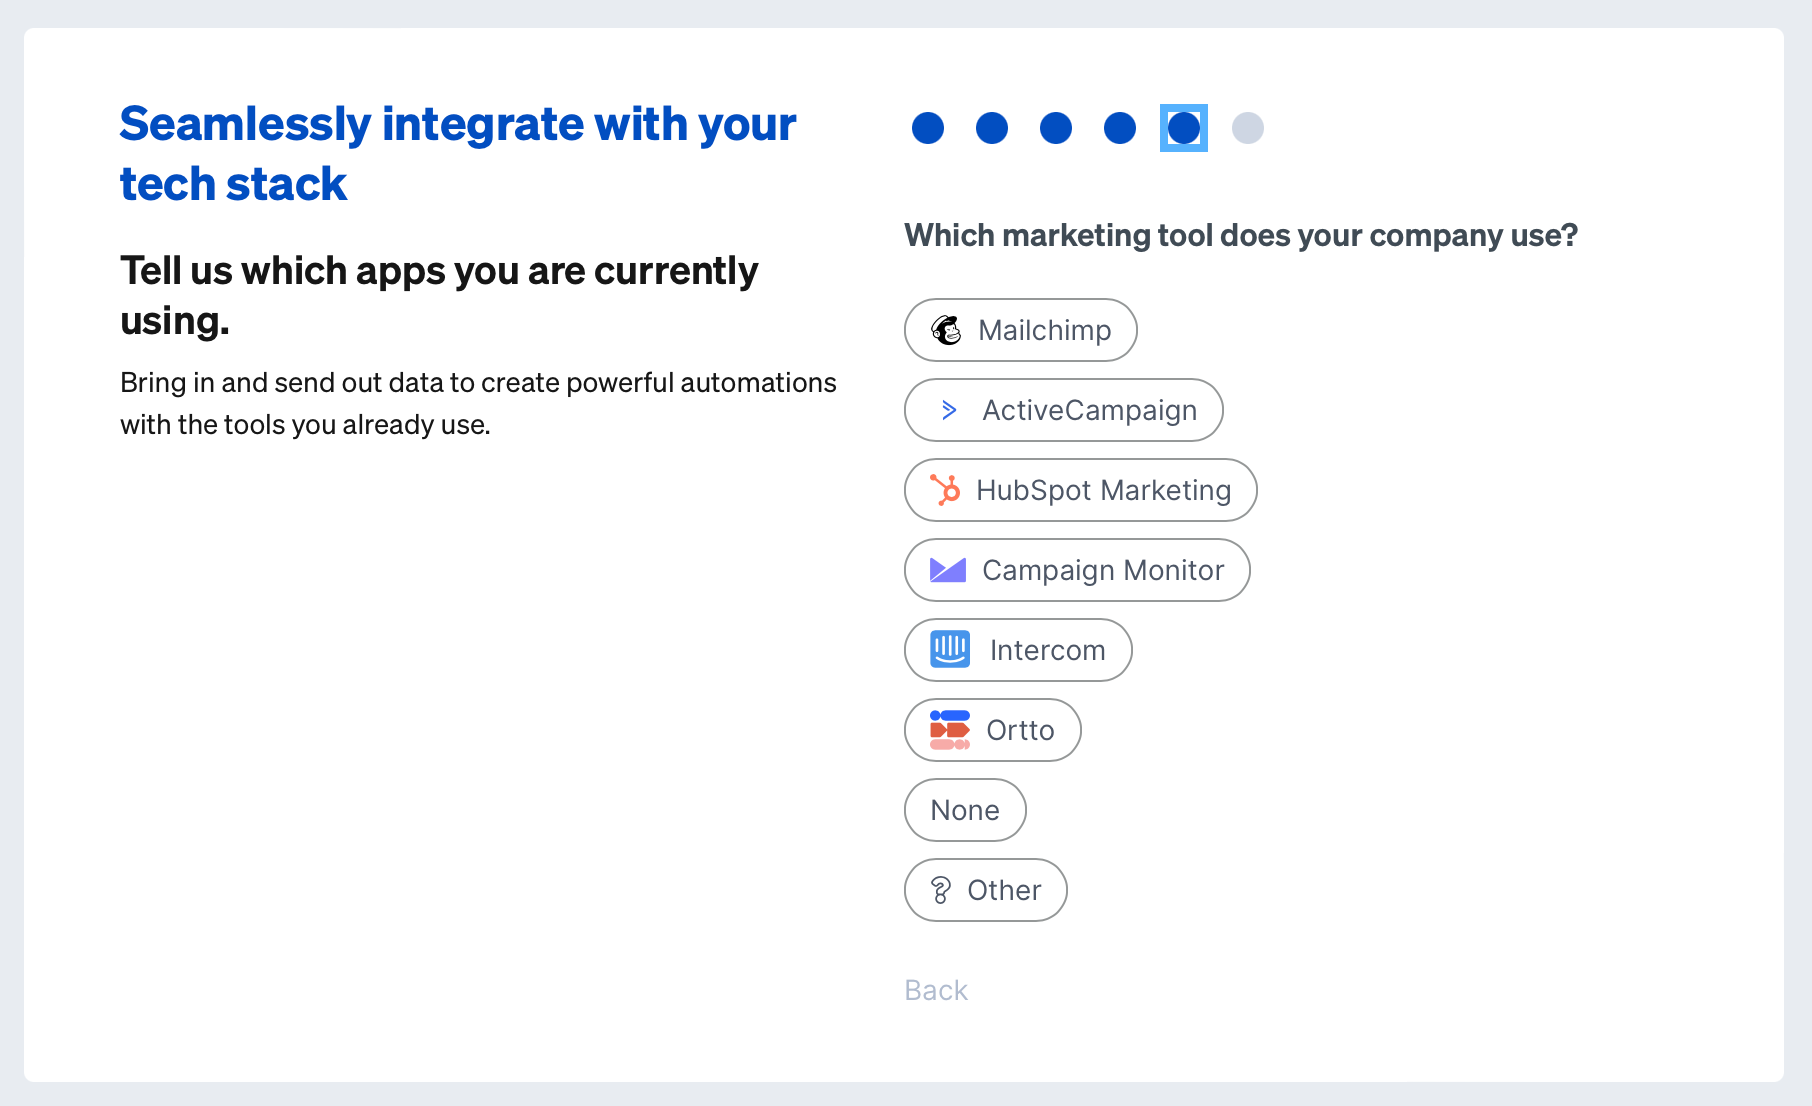Click the Ortto logo icon
Viewport: 1812px width, 1106px height.
(950, 730)
